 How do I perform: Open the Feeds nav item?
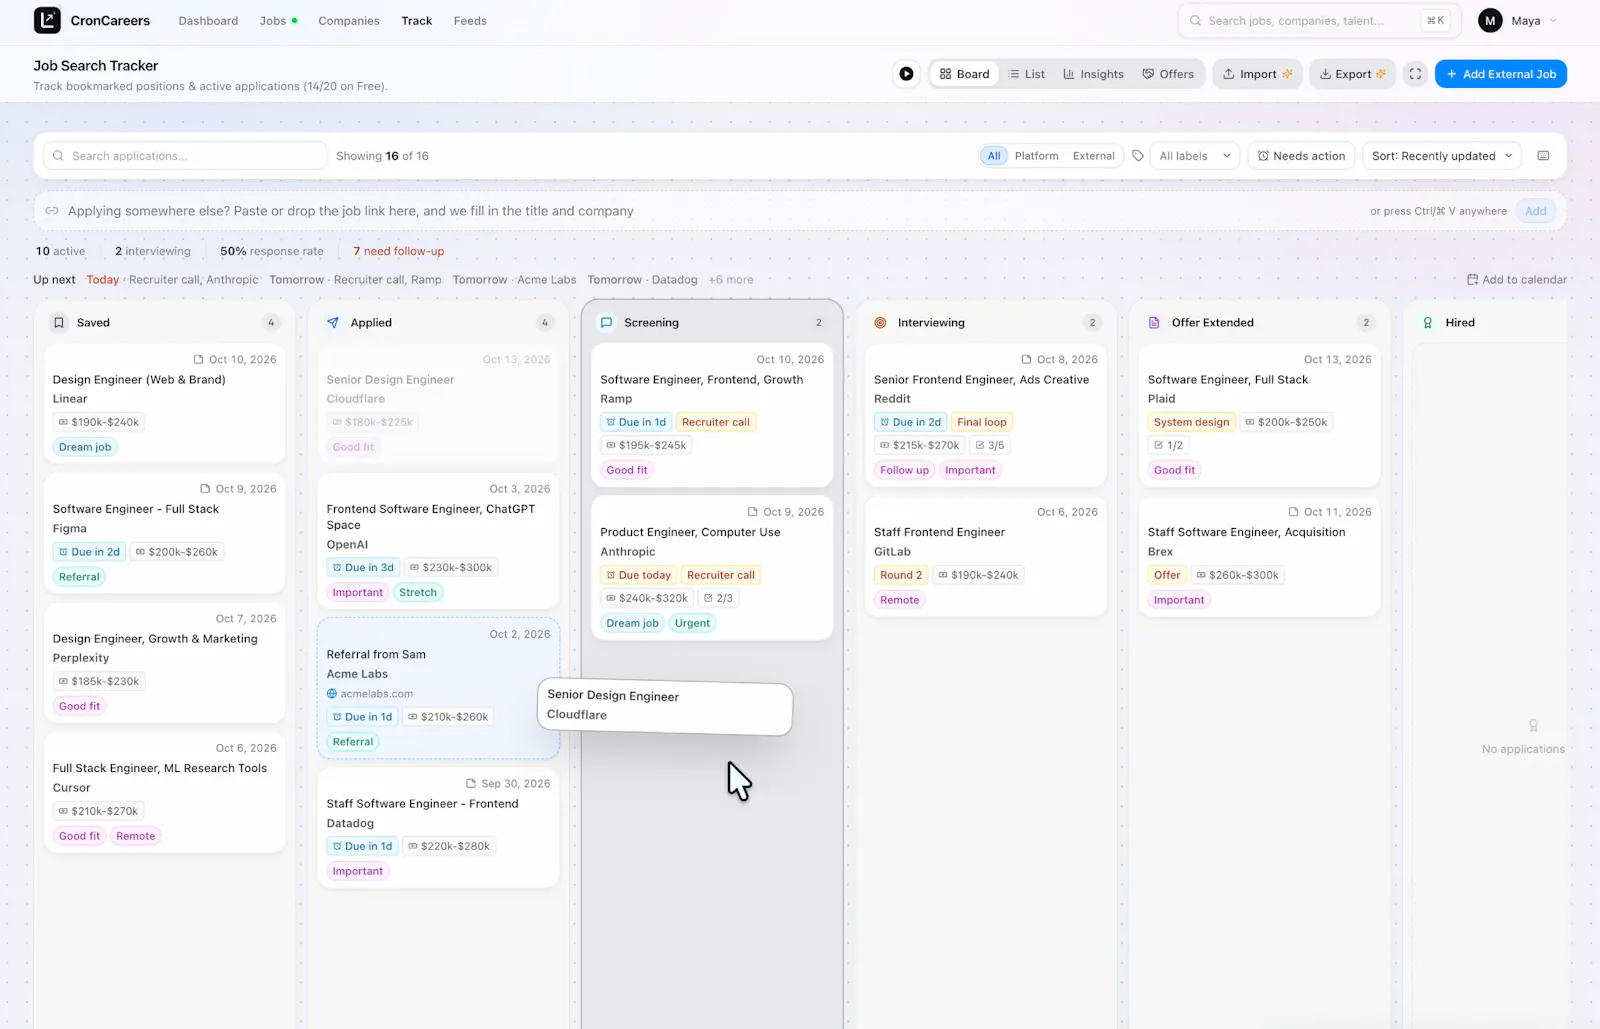point(470,21)
